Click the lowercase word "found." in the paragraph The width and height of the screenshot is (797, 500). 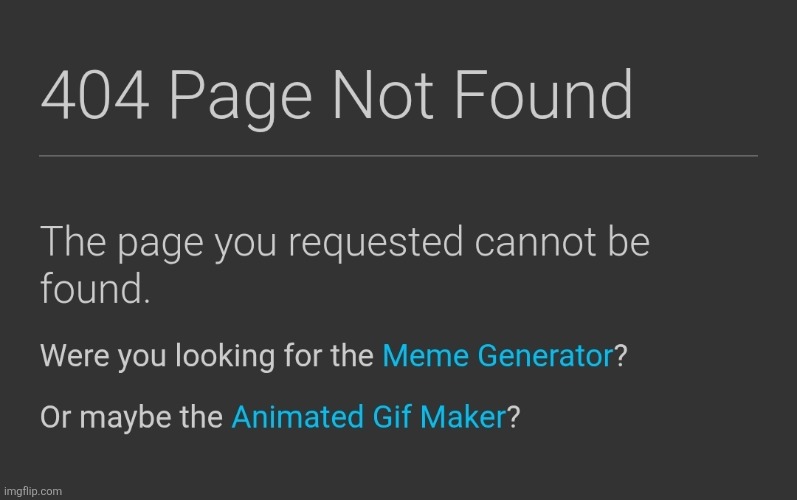pyautogui.click(x=94, y=290)
